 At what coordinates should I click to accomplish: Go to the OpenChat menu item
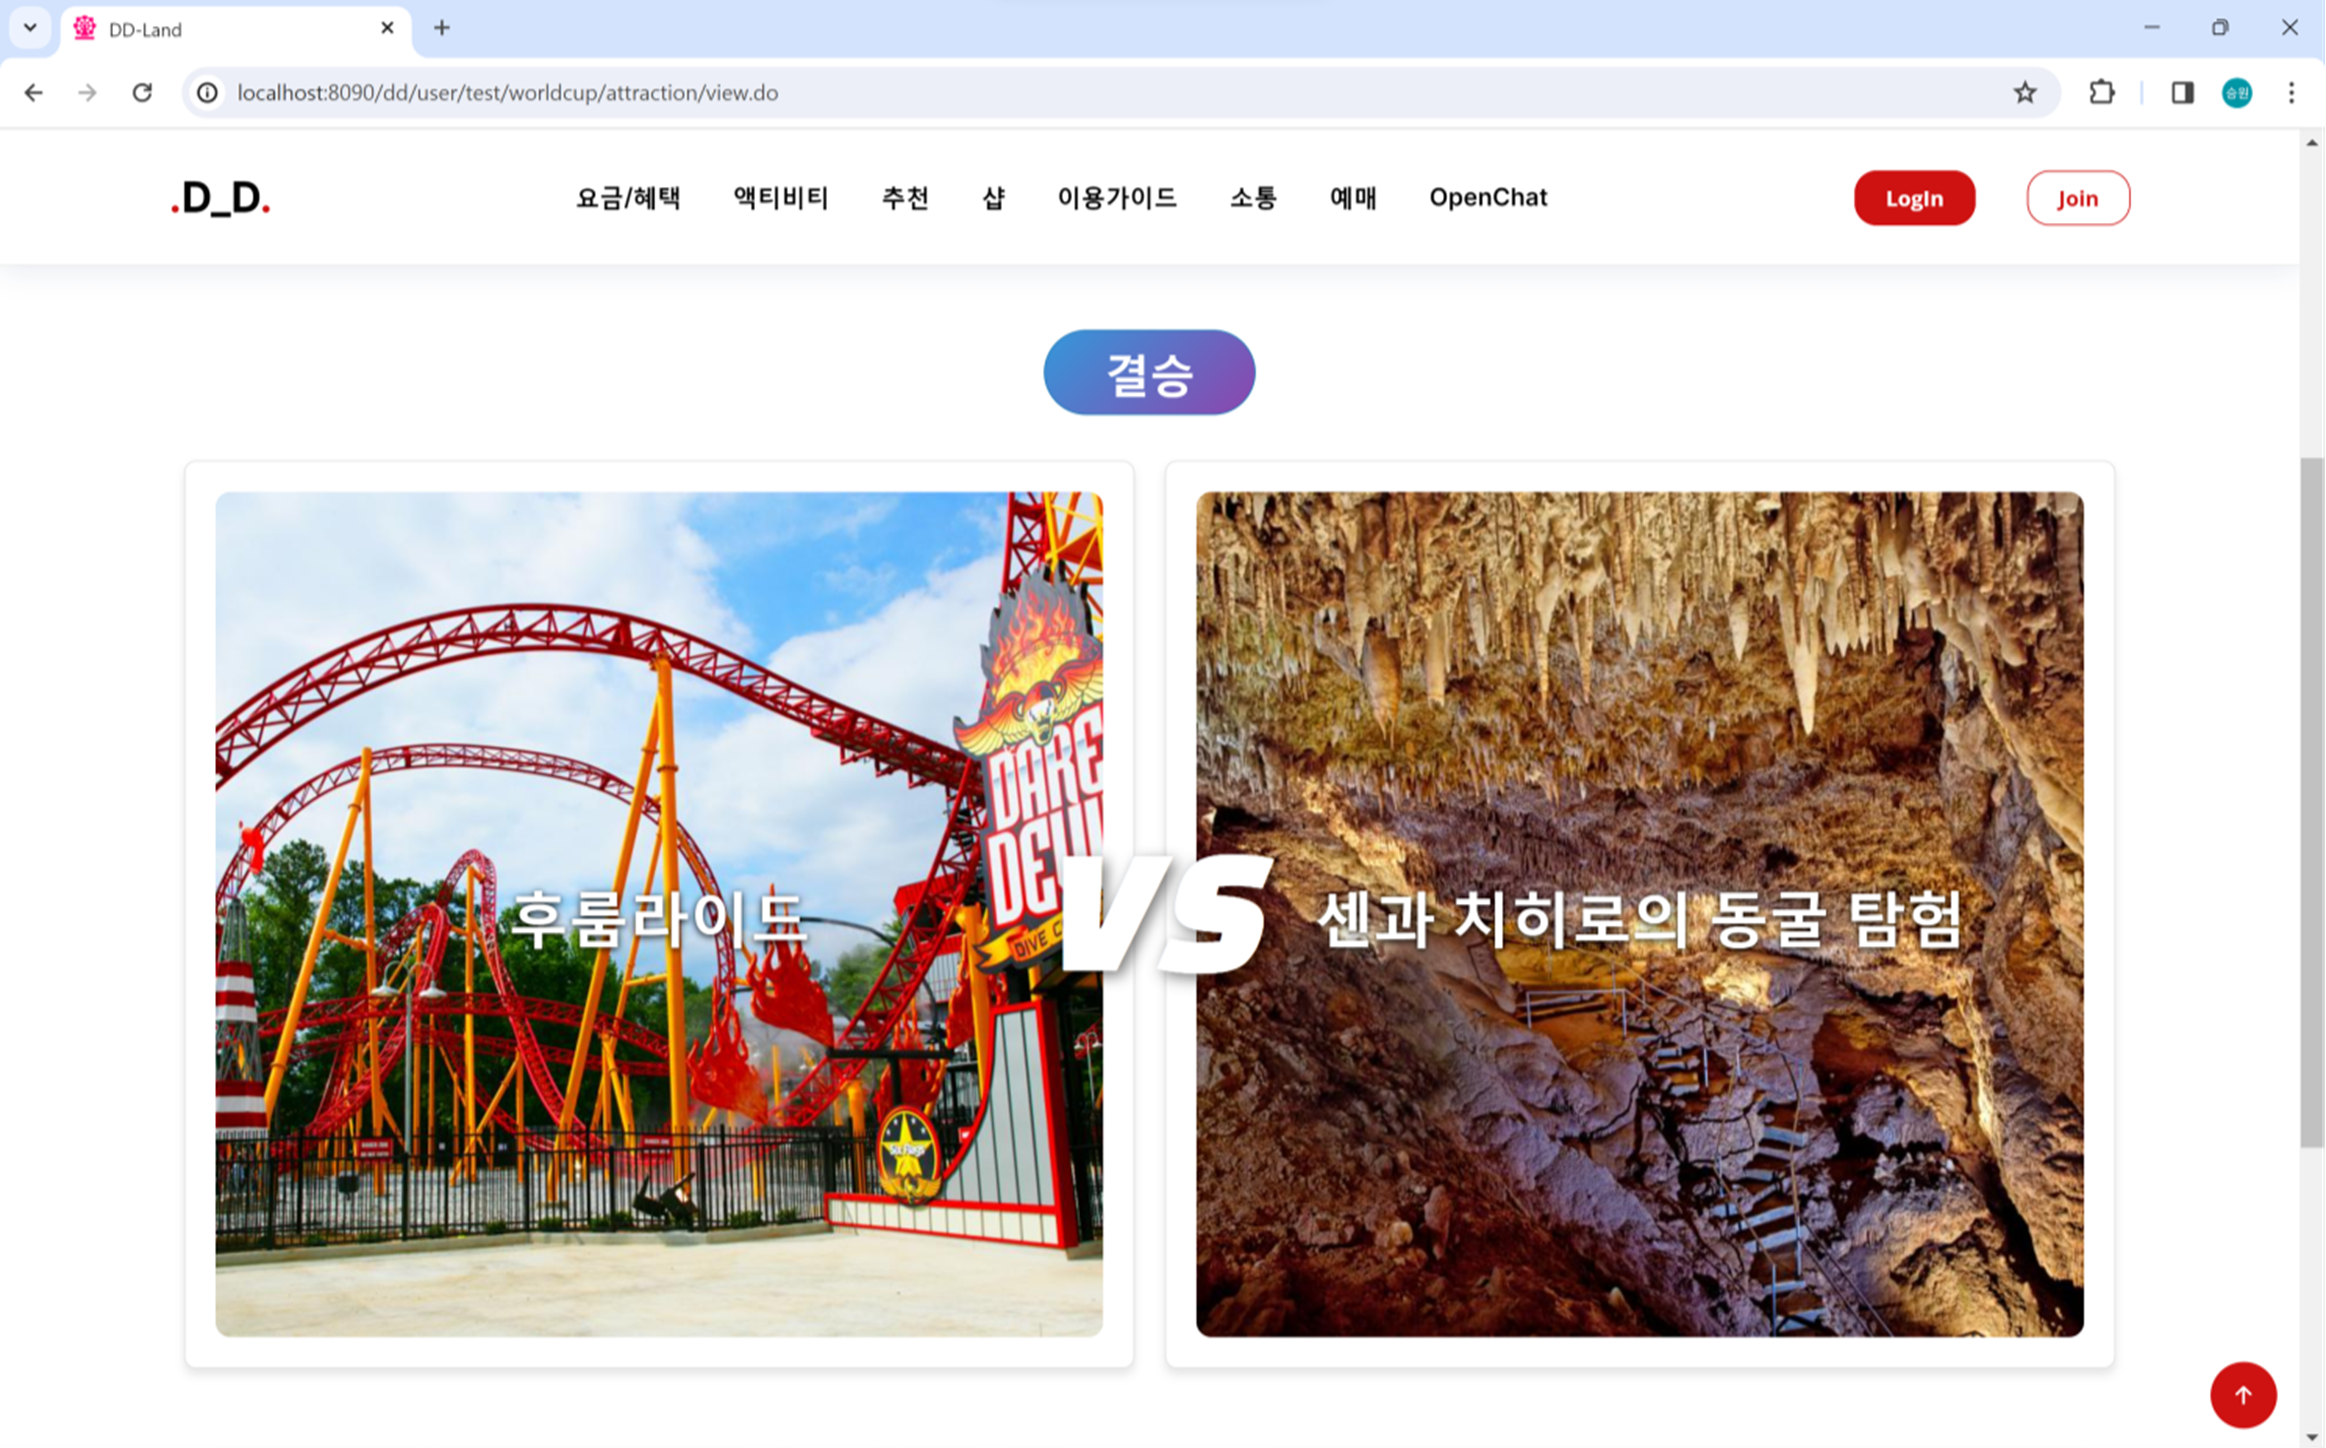pyautogui.click(x=1488, y=198)
